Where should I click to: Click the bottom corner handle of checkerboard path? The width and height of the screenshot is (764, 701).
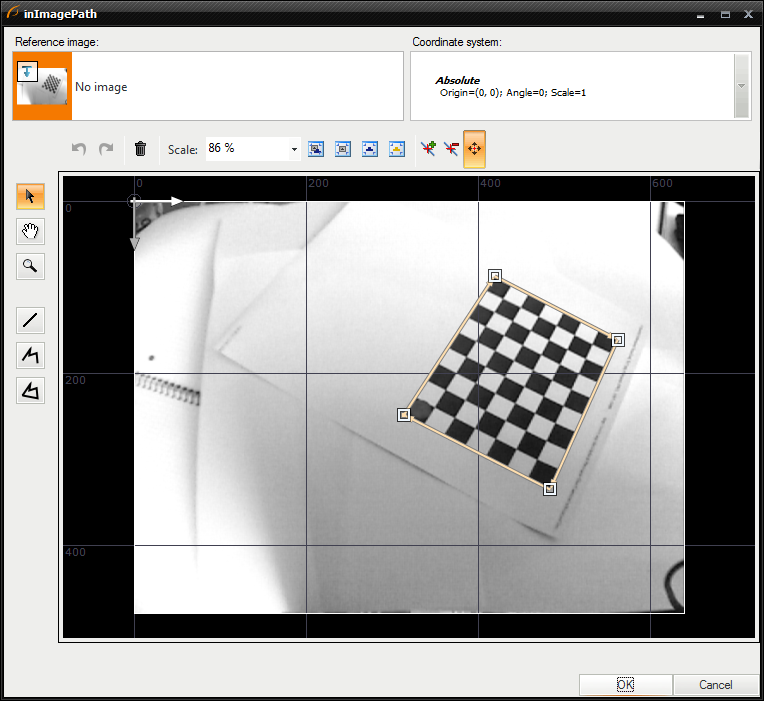pos(549,489)
